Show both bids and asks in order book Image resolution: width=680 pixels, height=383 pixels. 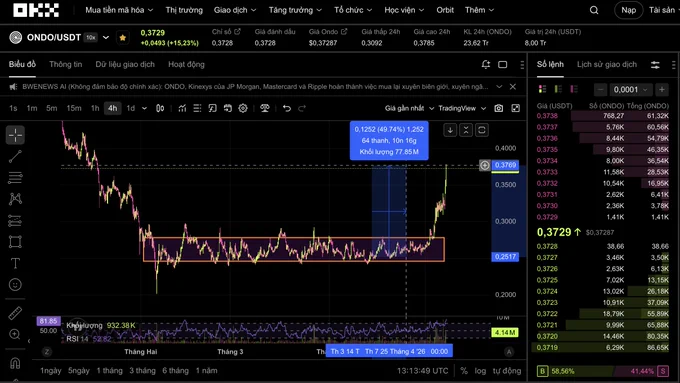pyautogui.click(x=542, y=89)
